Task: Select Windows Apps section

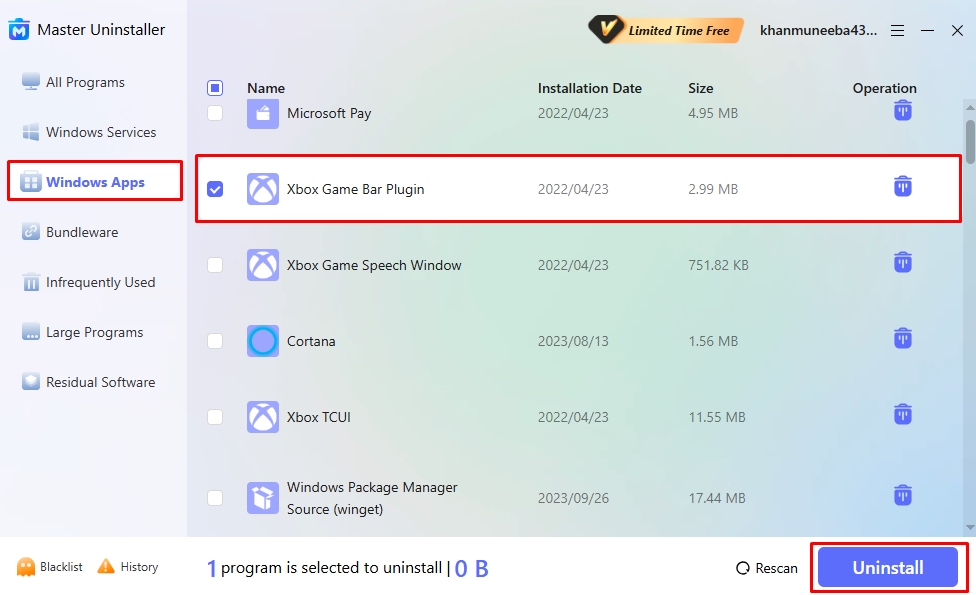Action: click(x=95, y=182)
